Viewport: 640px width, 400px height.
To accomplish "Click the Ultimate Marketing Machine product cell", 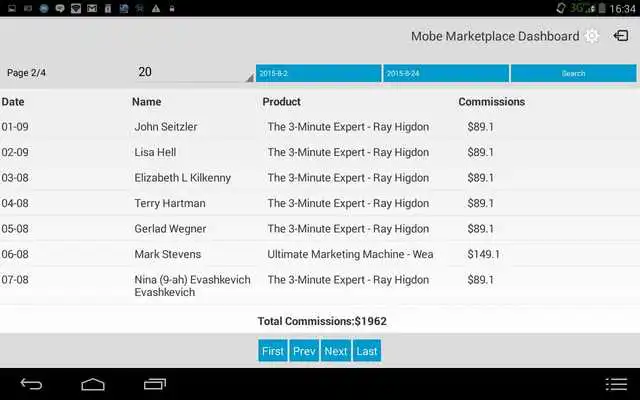I will pos(350,254).
